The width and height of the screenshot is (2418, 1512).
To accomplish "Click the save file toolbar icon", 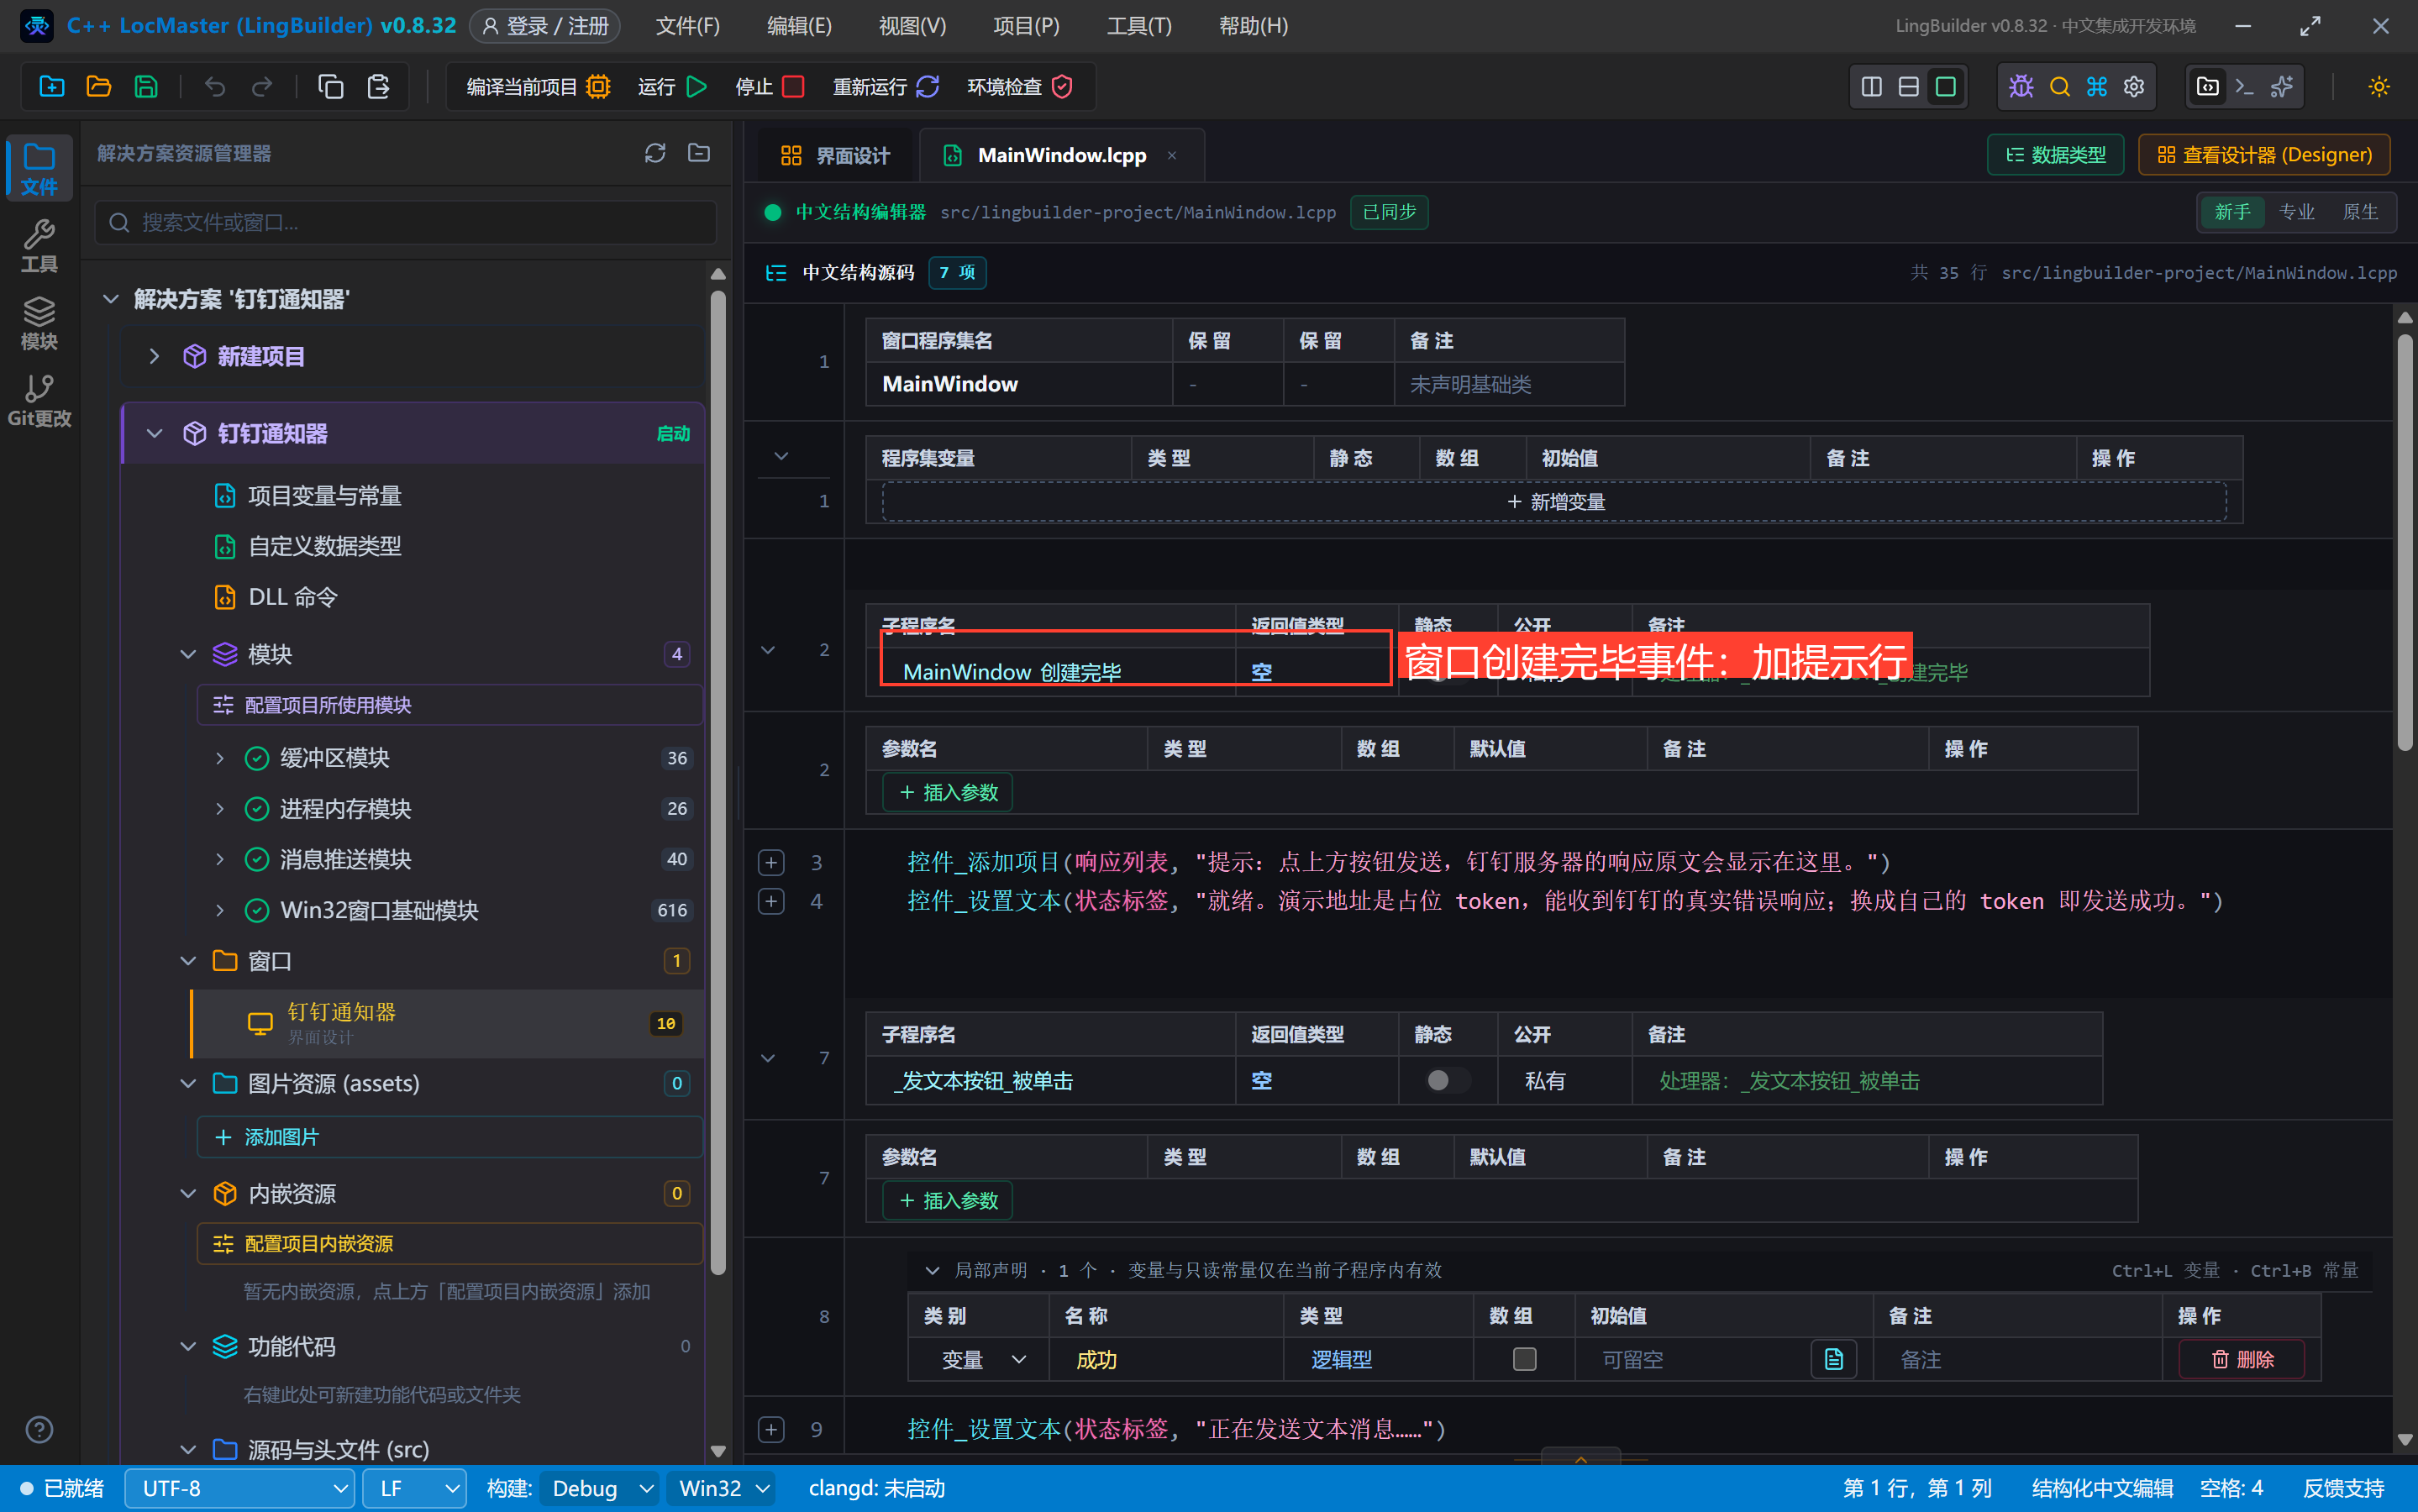I will pos(146,87).
